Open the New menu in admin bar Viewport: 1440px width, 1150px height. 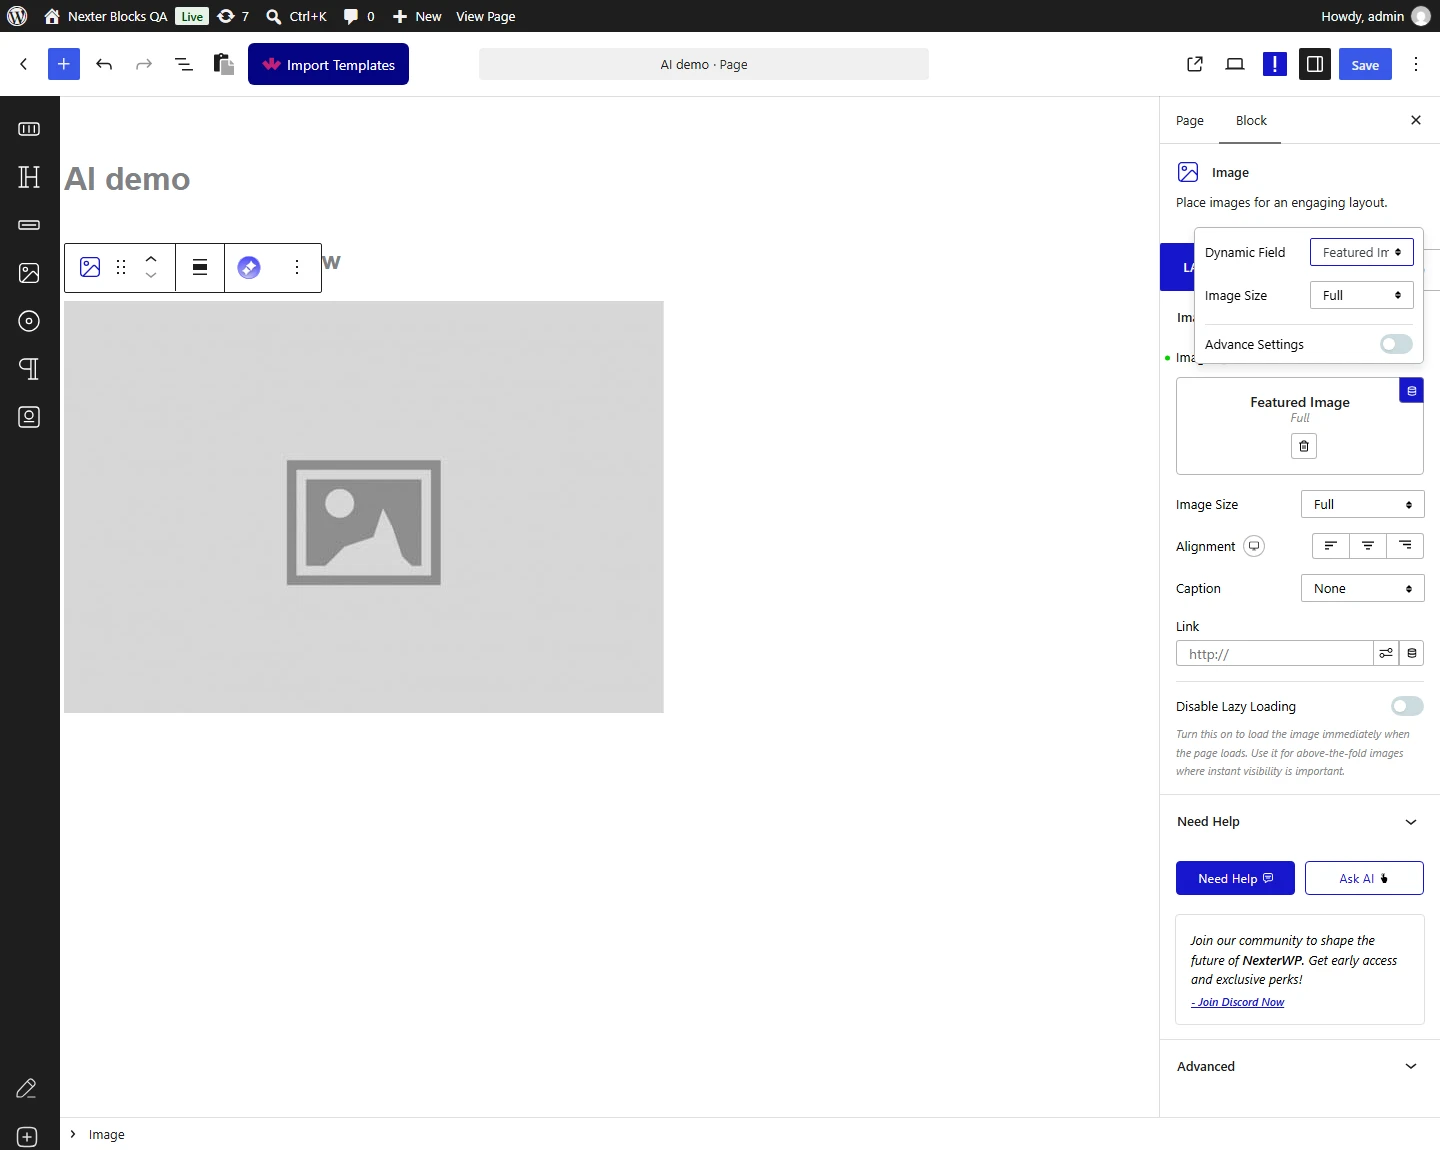(417, 16)
